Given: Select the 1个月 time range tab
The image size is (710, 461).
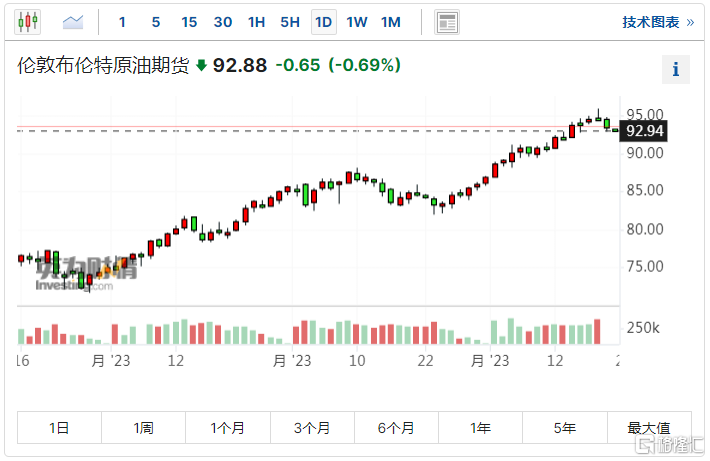Looking at the screenshot, I should [228, 428].
